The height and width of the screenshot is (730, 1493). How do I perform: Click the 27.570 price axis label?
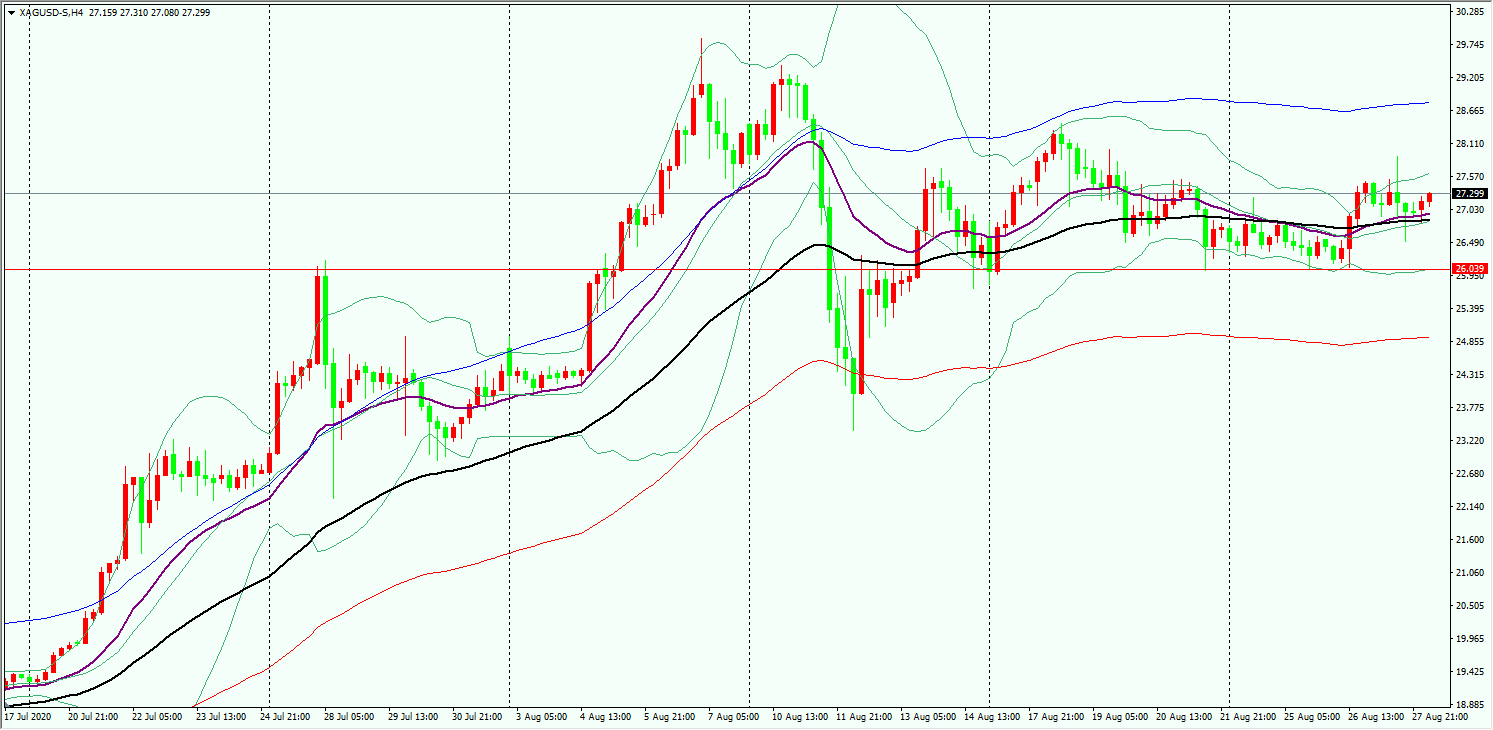point(1469,177)
